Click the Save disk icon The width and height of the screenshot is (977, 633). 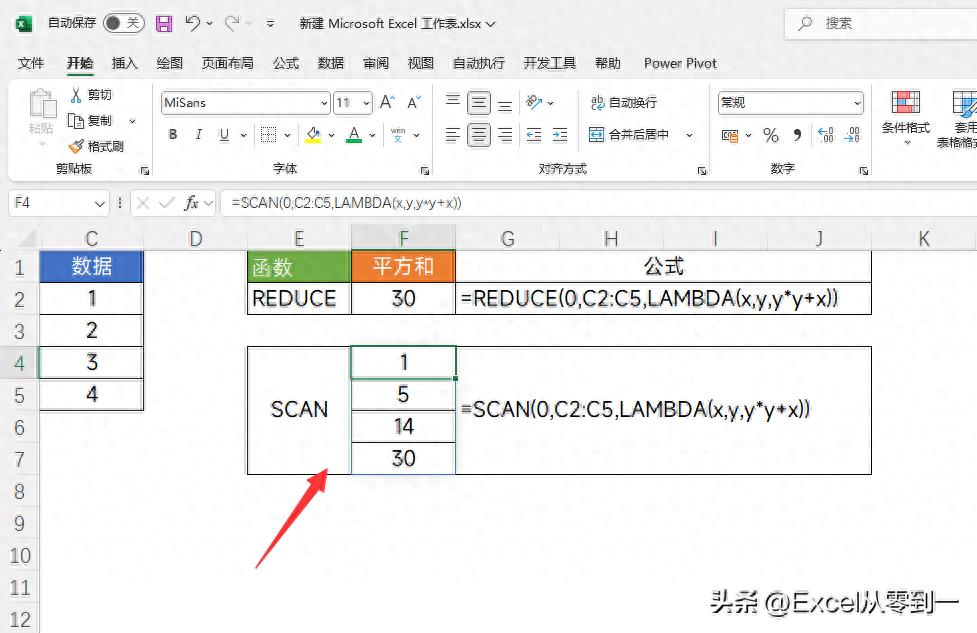tap(164, 24)
